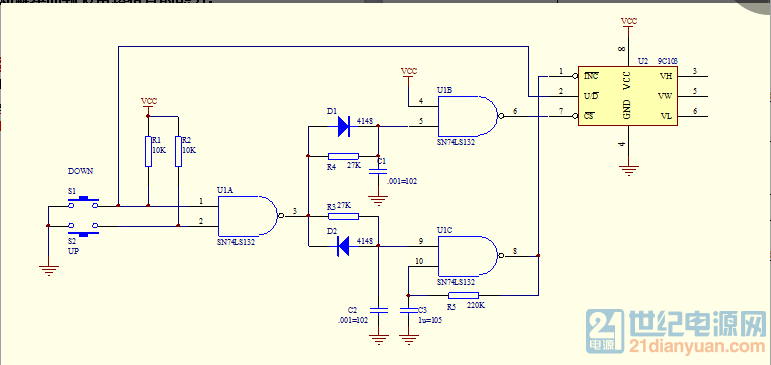This screenshot has width=771, height=365.
Task: Click the S1 DOWN pushbutton switch
Action: [x=83, y=202]
